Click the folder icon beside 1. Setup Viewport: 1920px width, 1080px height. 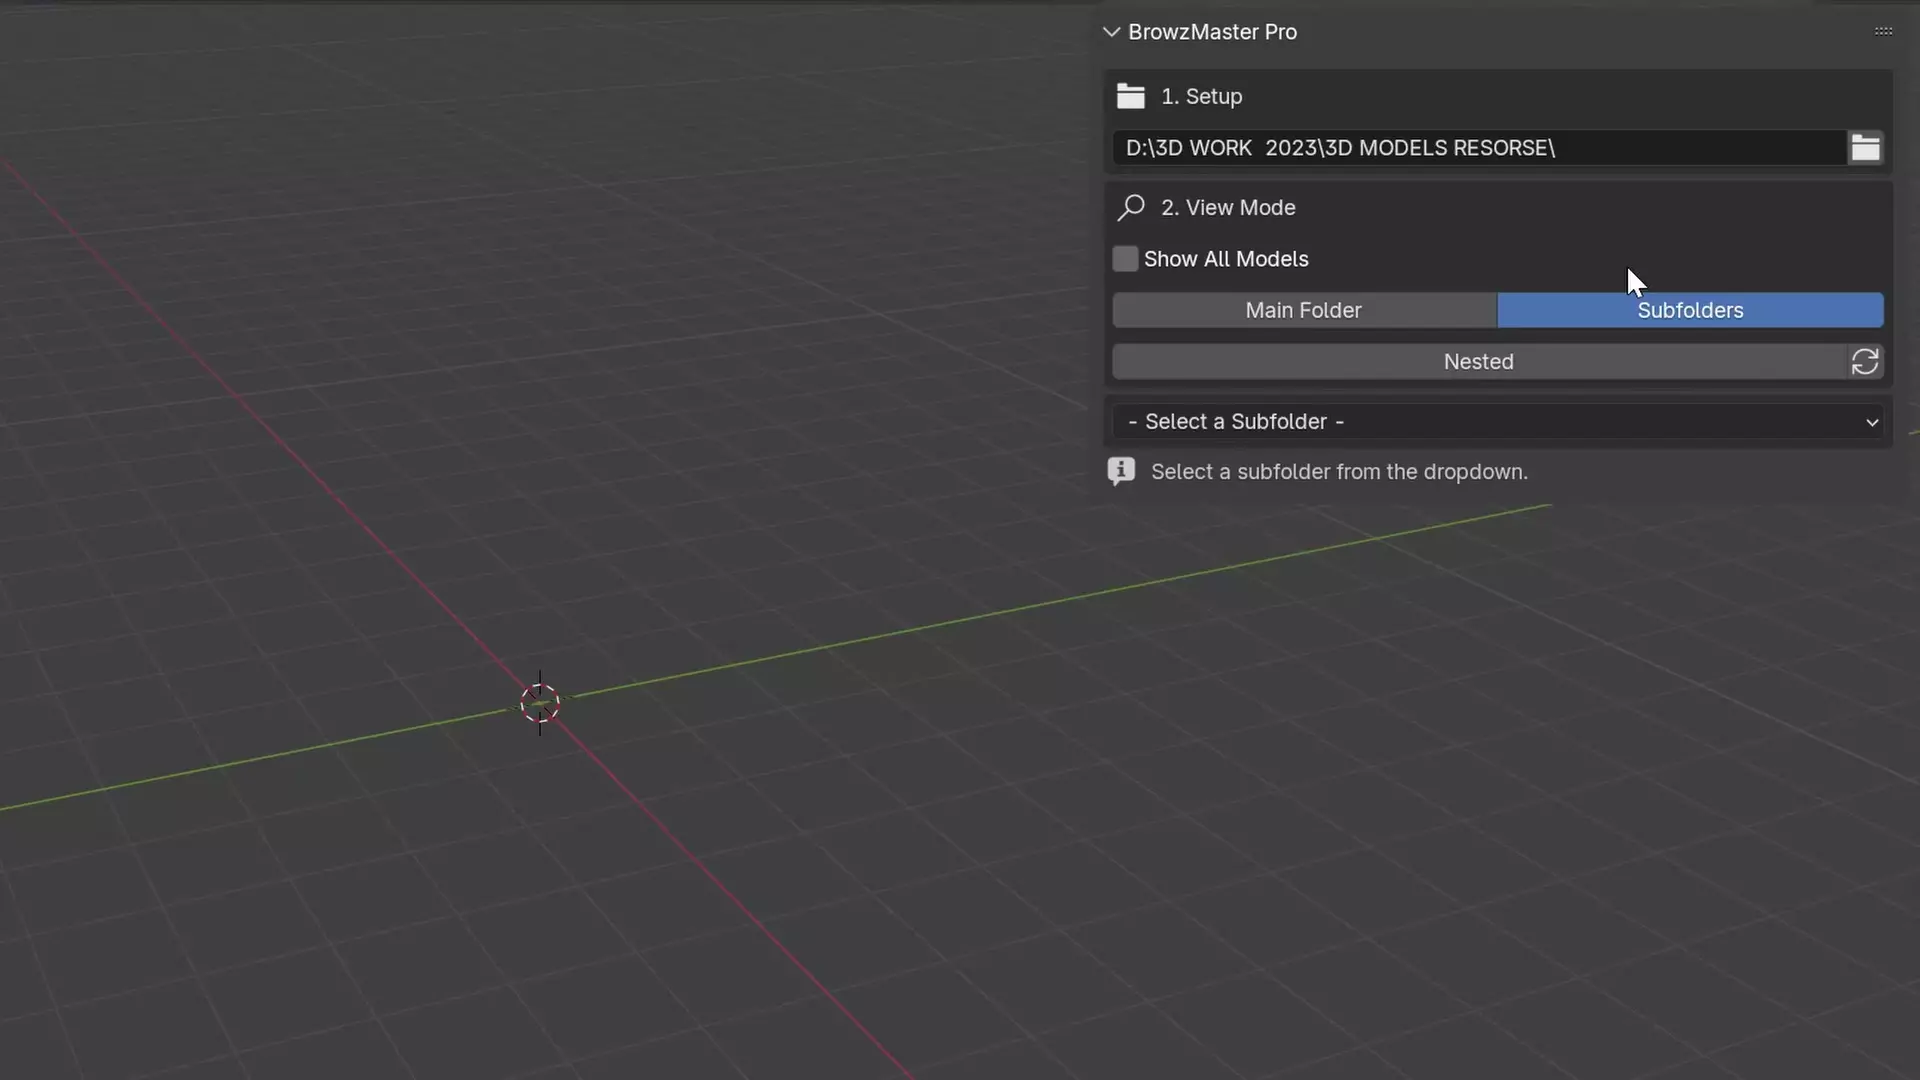point(1131,96)
